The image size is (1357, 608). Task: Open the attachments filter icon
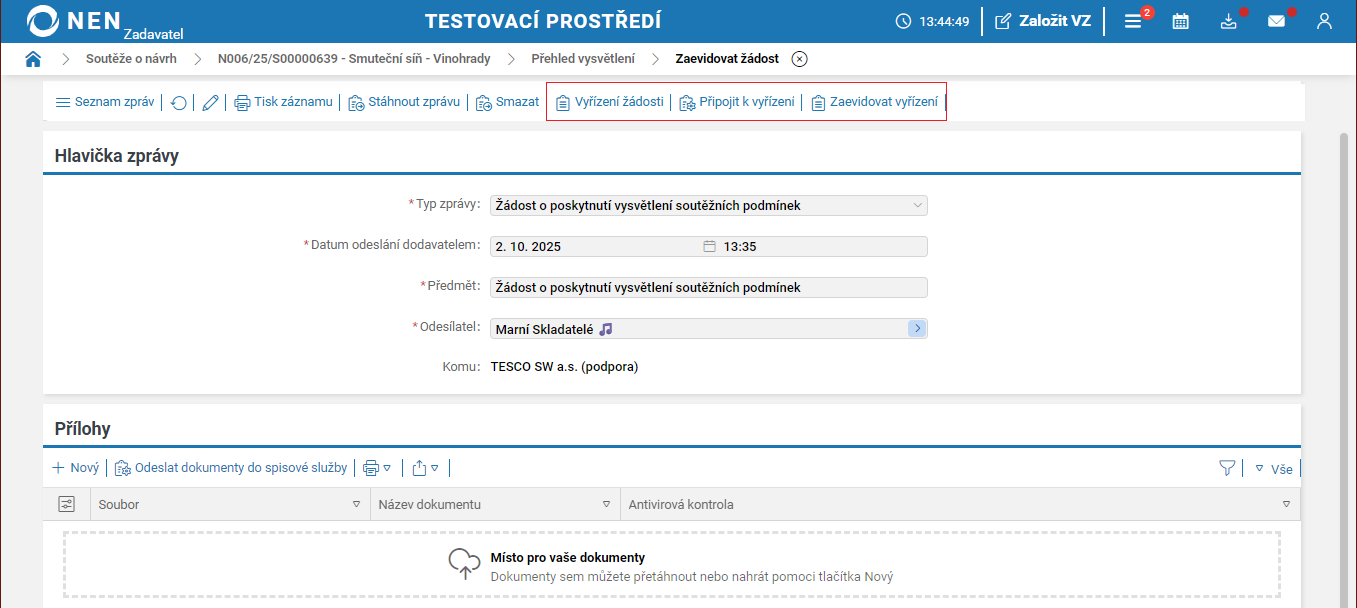click(x=1227, y=467)
